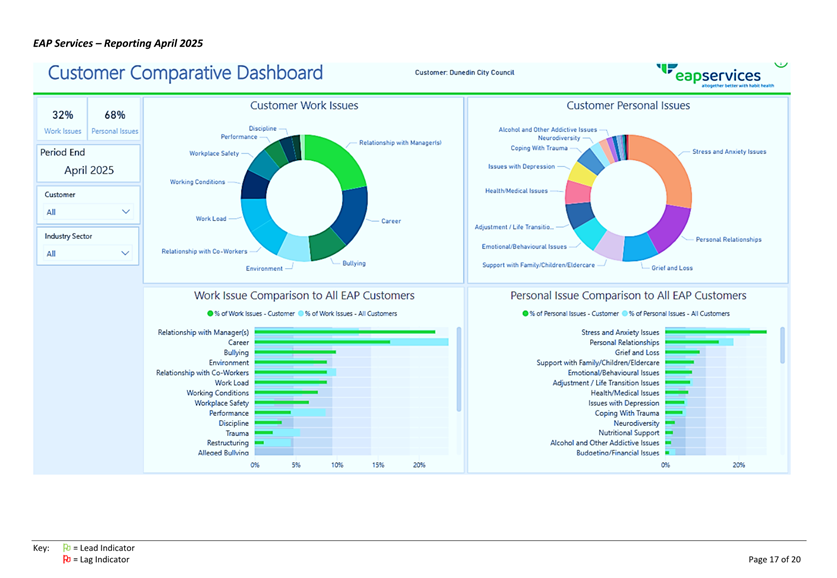837x578 pixels.
Task: Click the personal issue comparison chart scrollbar
Action: 782,347
